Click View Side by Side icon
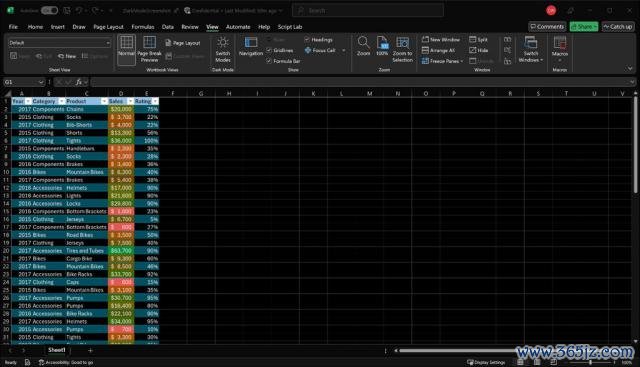Viewport: 640px width, 367px height. 507,40
